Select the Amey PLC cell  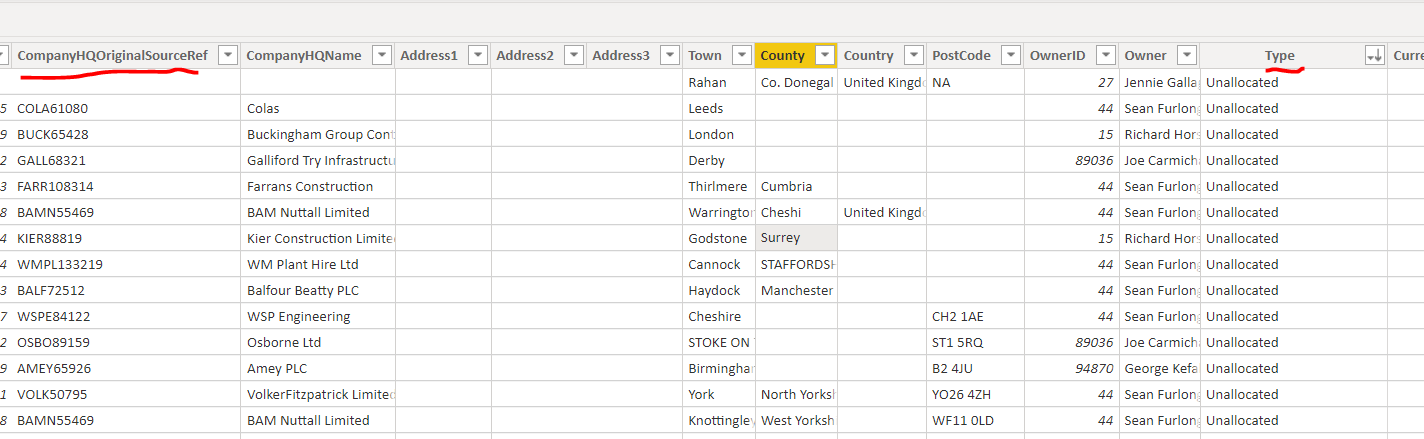pyautogui.click(x=318, y=368)
